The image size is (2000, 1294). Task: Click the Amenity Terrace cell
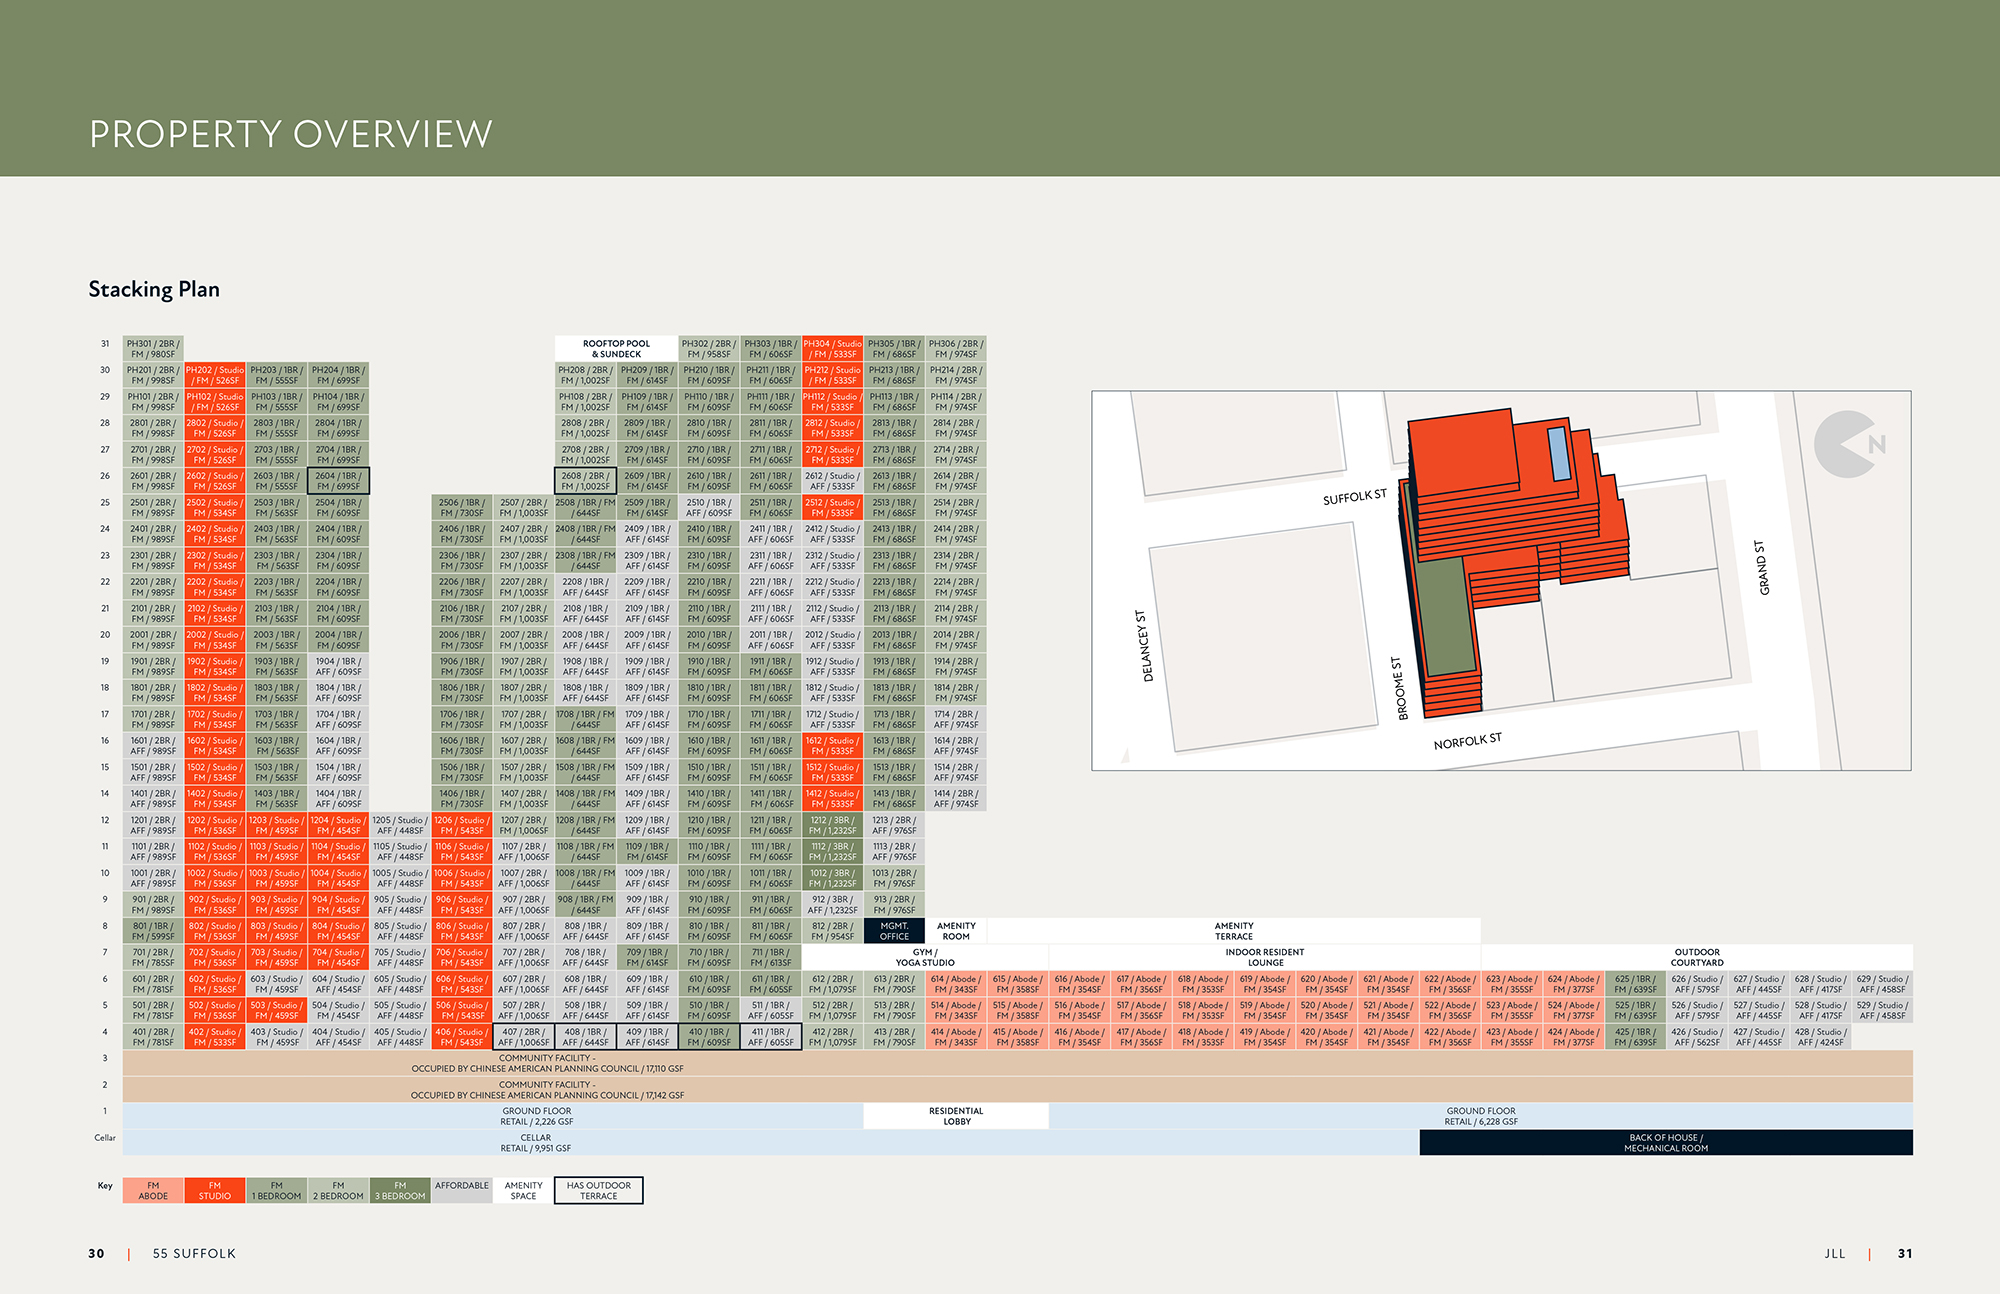point(1233,931)
